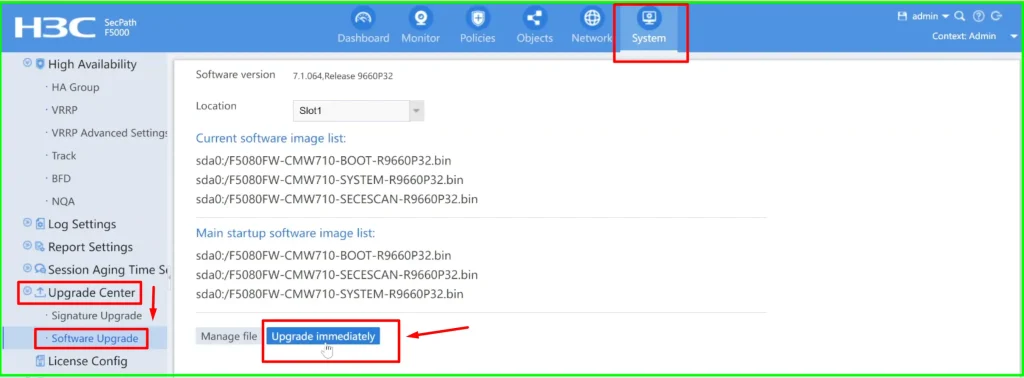
Task: Click the 'Software version' label
Action: pyautogui.click(x=236, y=74)
